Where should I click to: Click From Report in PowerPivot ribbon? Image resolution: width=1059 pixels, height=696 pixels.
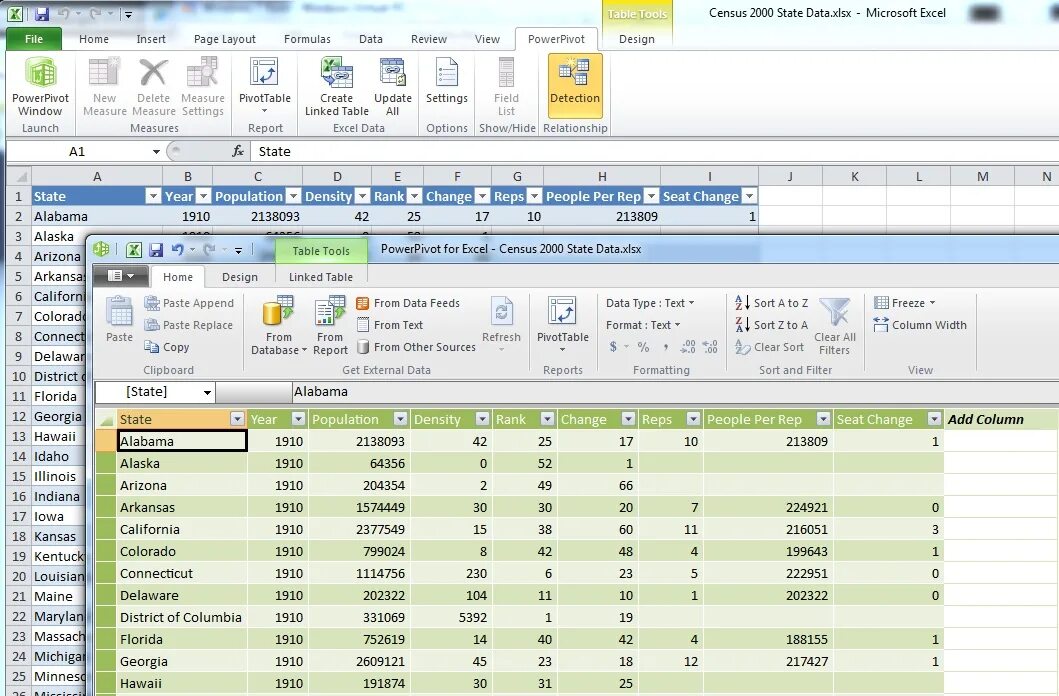coord(330,325)
